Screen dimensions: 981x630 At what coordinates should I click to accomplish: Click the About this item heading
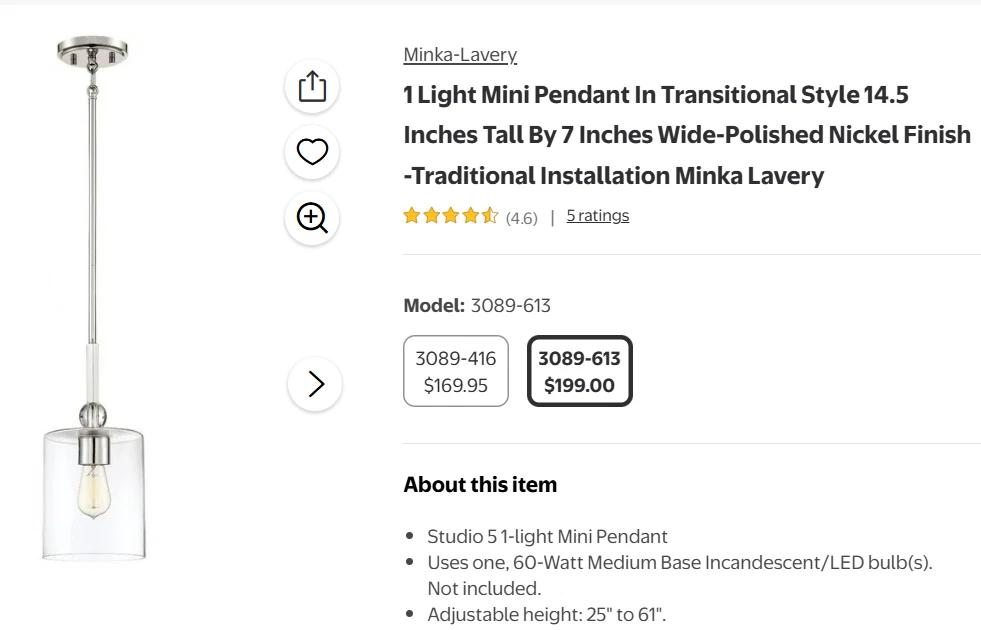[480, 485]
